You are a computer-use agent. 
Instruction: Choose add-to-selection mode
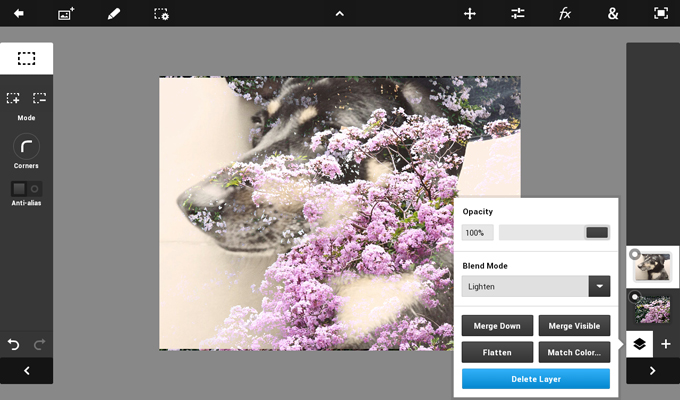tap(13, 98)
